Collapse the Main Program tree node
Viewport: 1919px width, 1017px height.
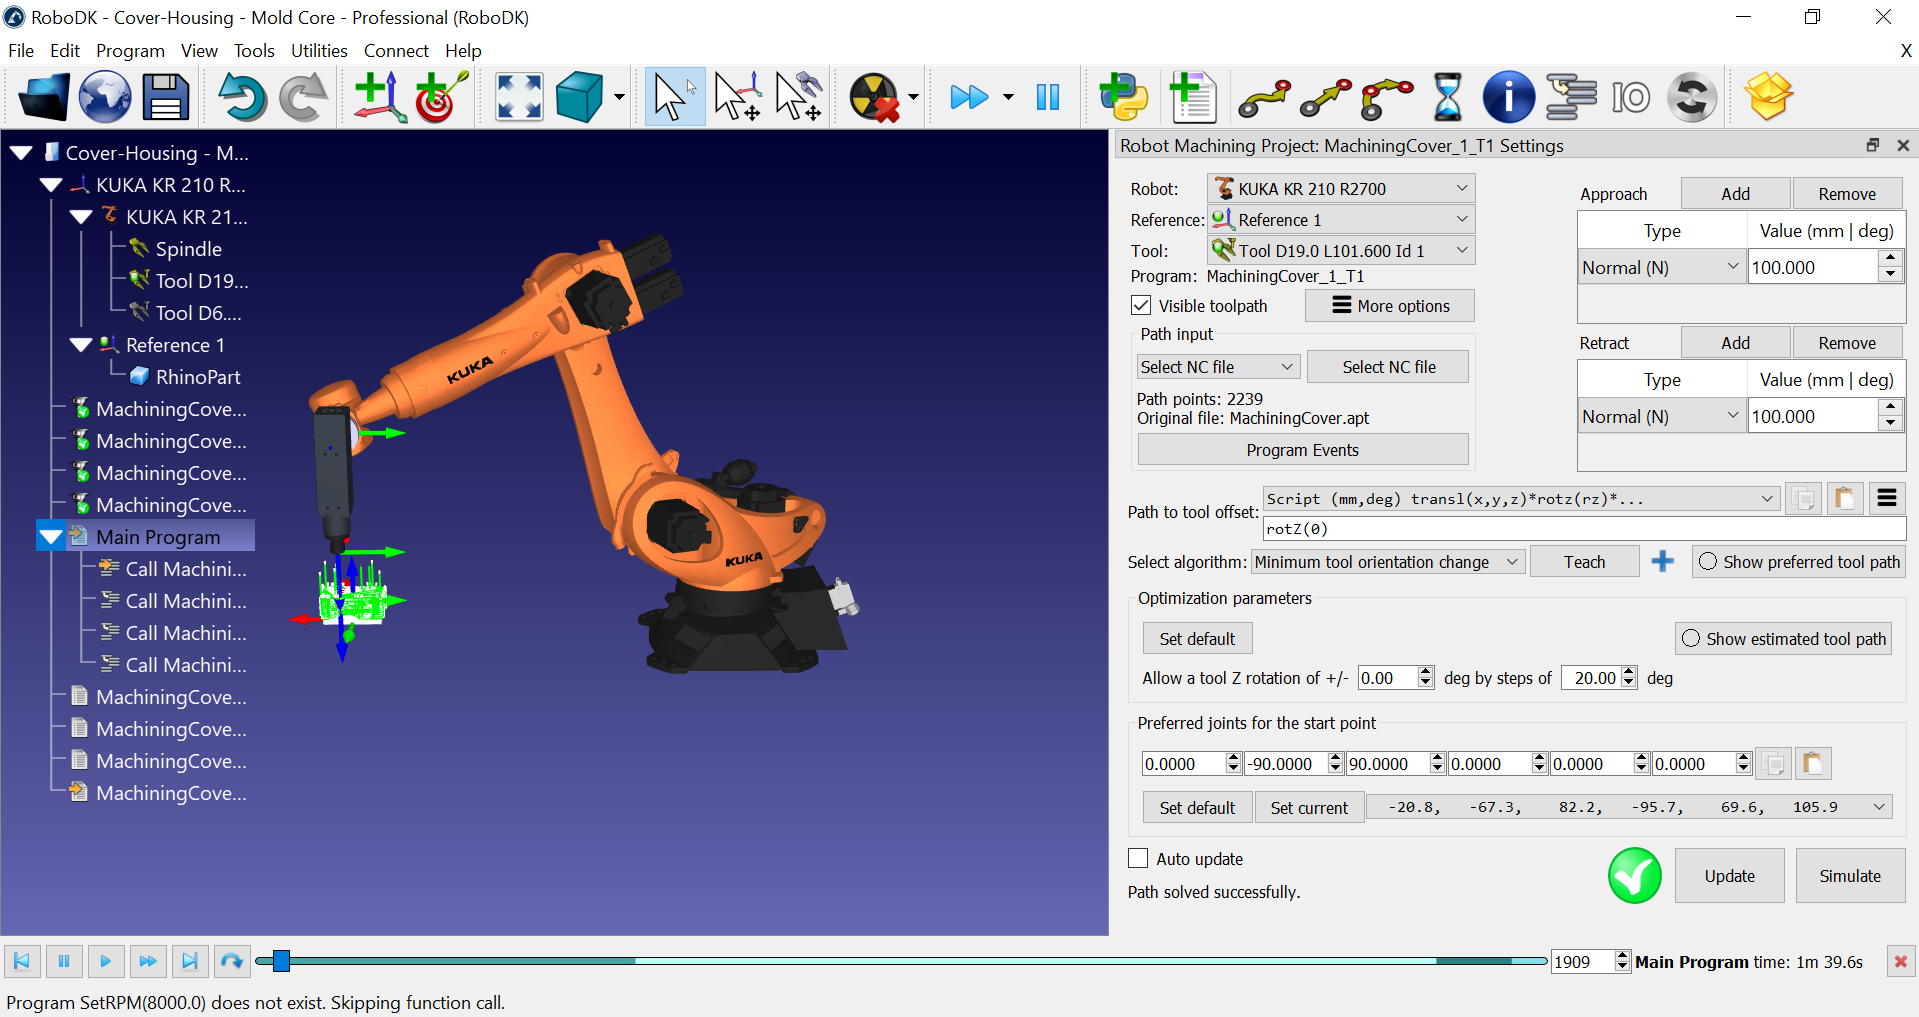49,536
